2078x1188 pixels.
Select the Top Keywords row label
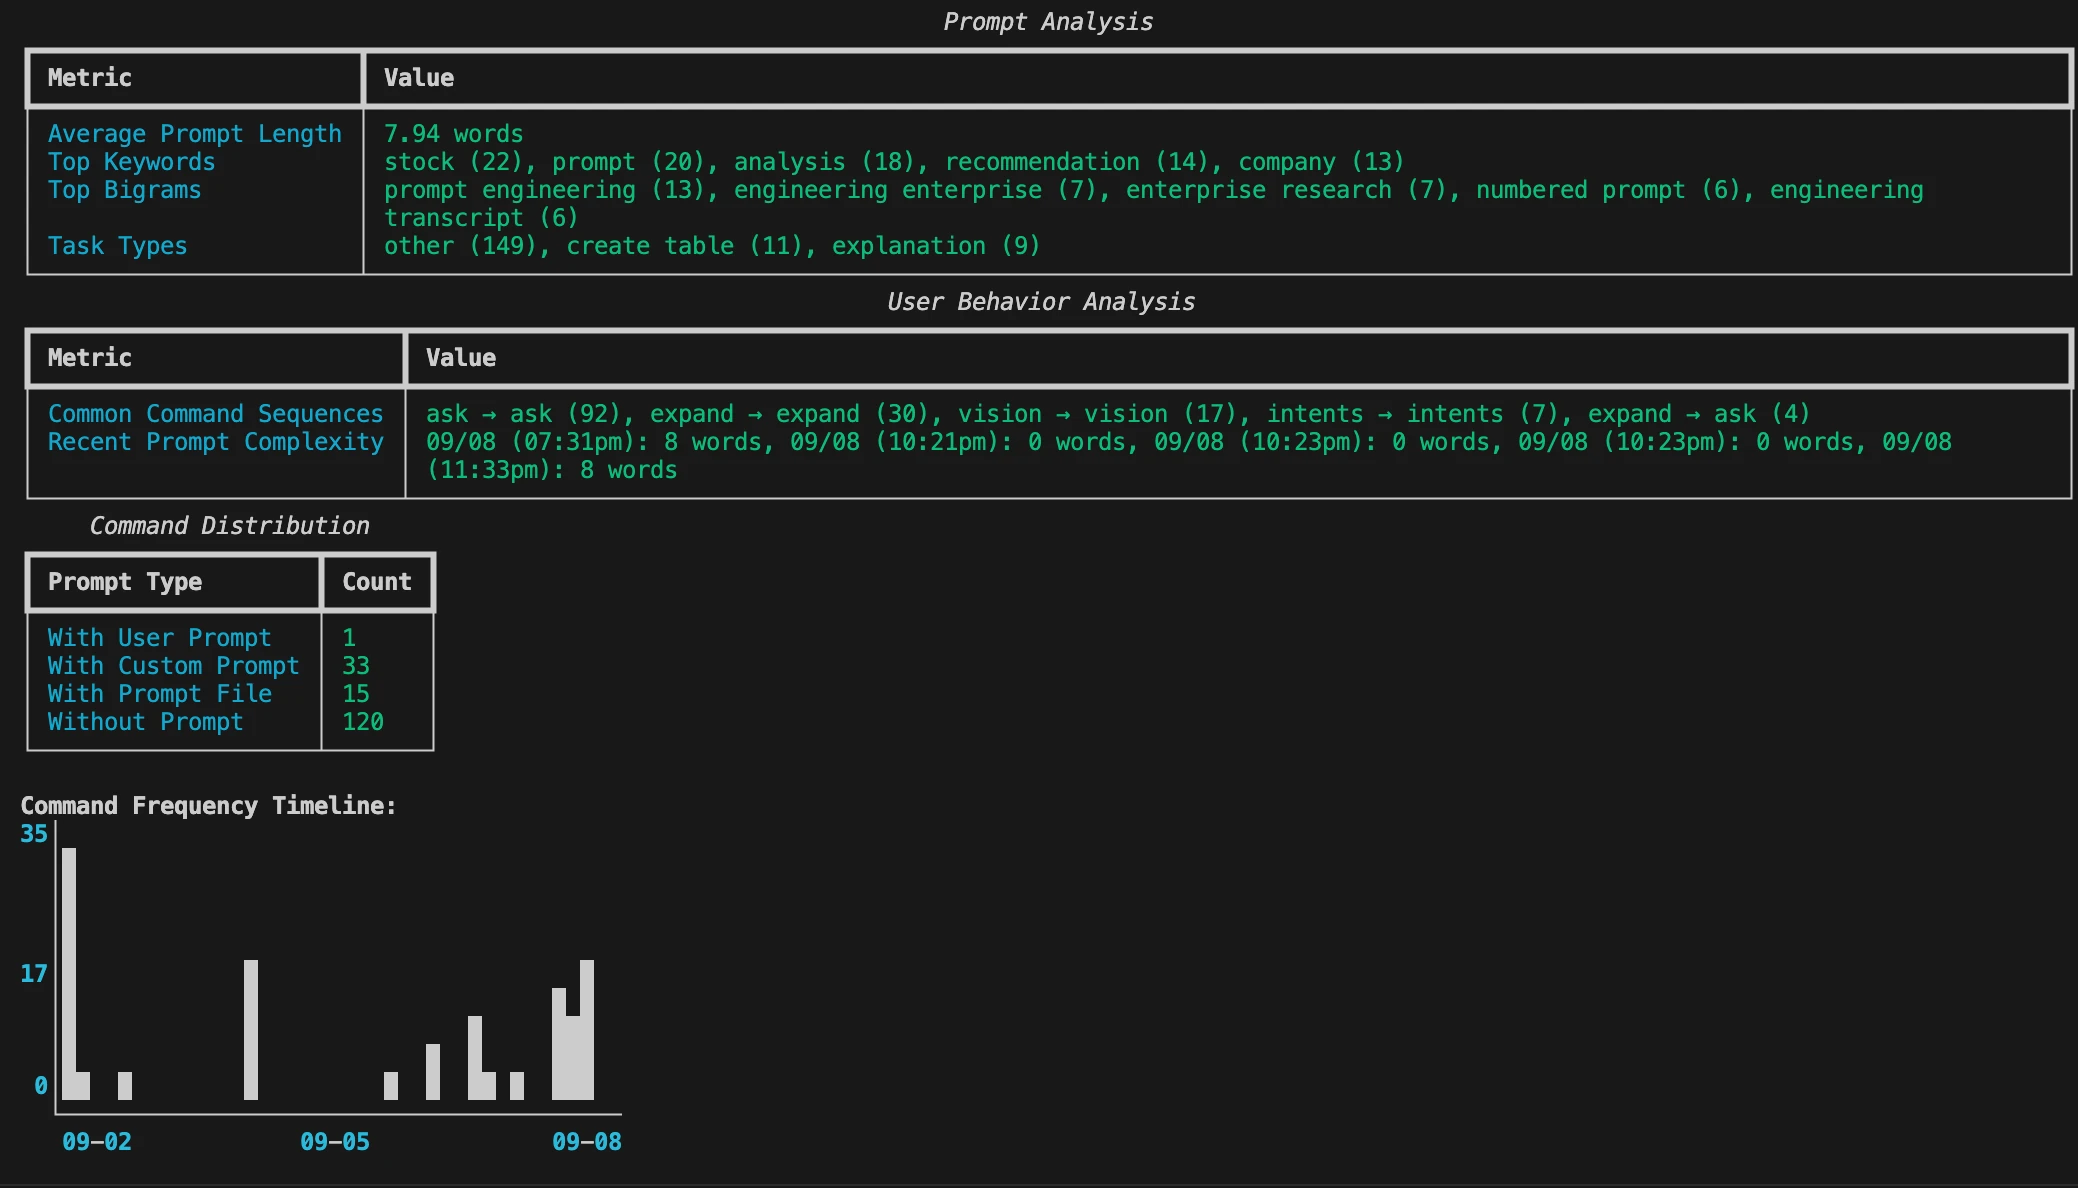[131, 162]
